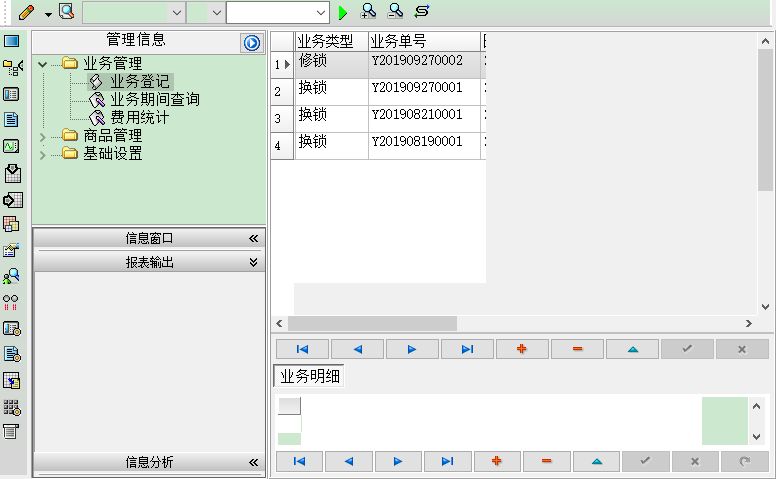Click the green waveform chart sidebar icon
776x479 pixels.
tap(11, 146)
